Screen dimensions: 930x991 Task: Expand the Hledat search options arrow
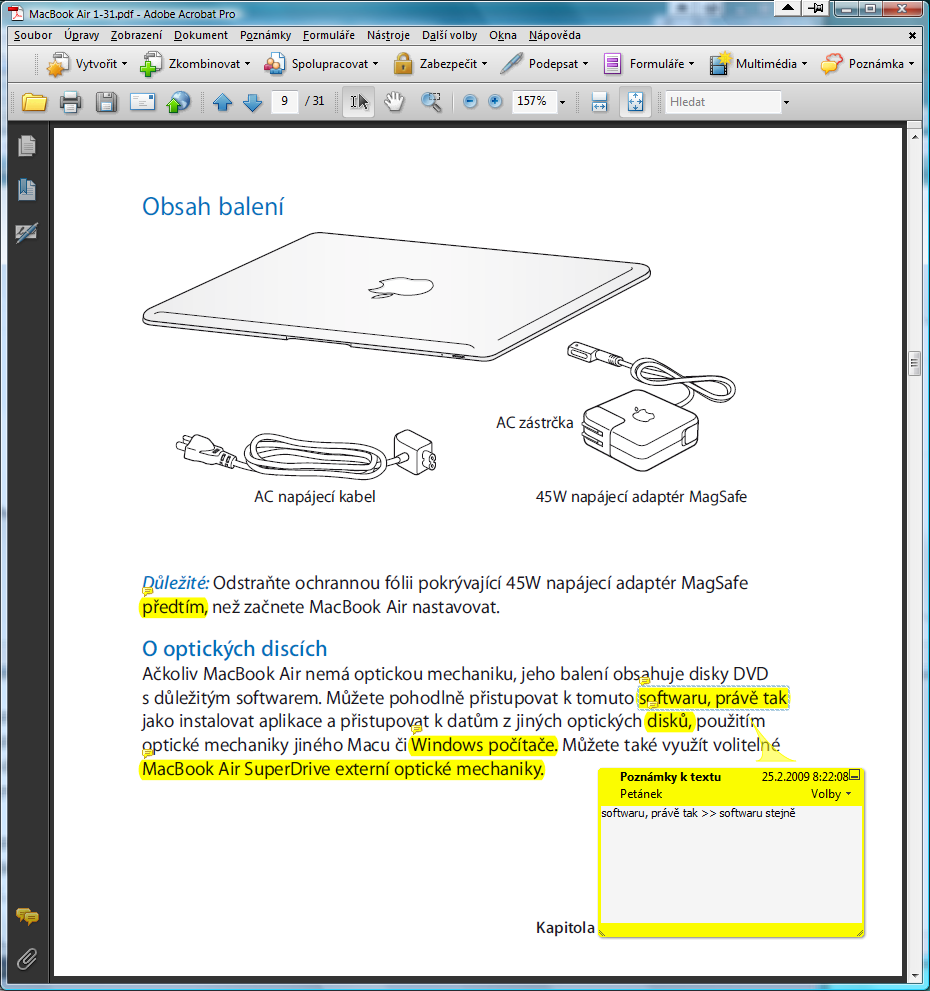coord(786,102)
